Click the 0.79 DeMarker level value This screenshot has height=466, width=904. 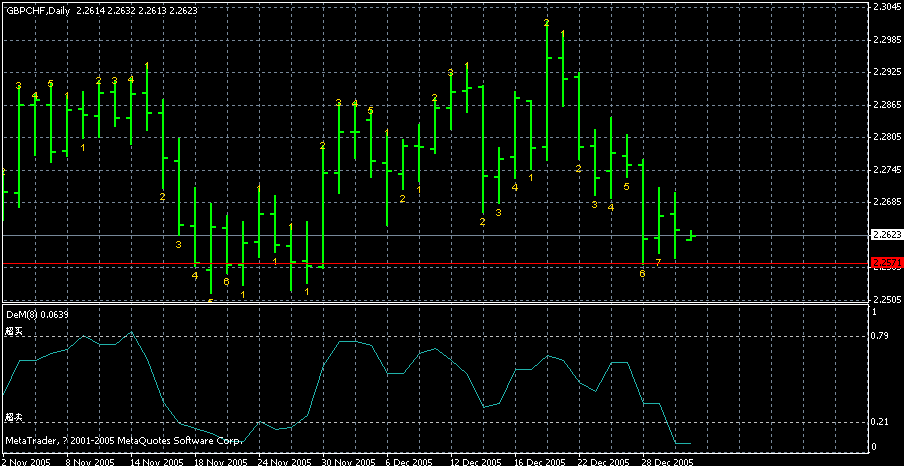[881, 336]
